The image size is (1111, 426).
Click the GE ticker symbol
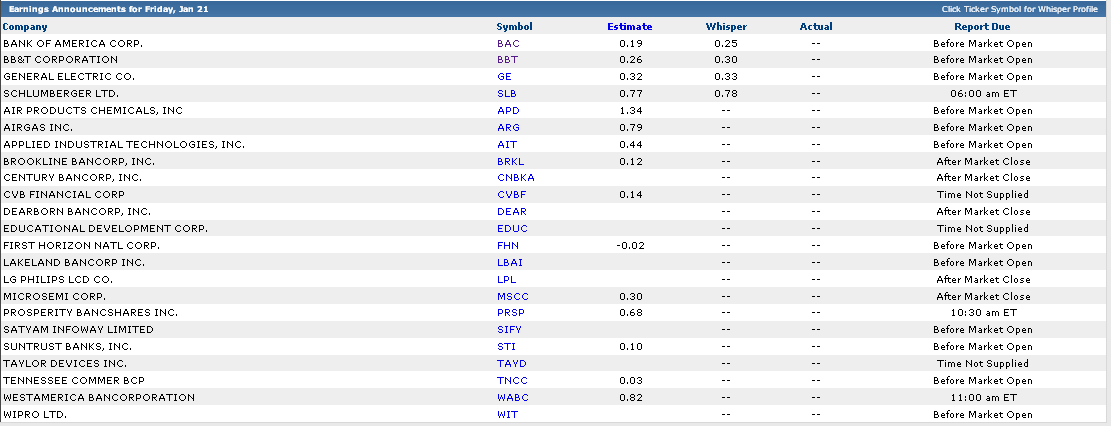coord(504,77)
